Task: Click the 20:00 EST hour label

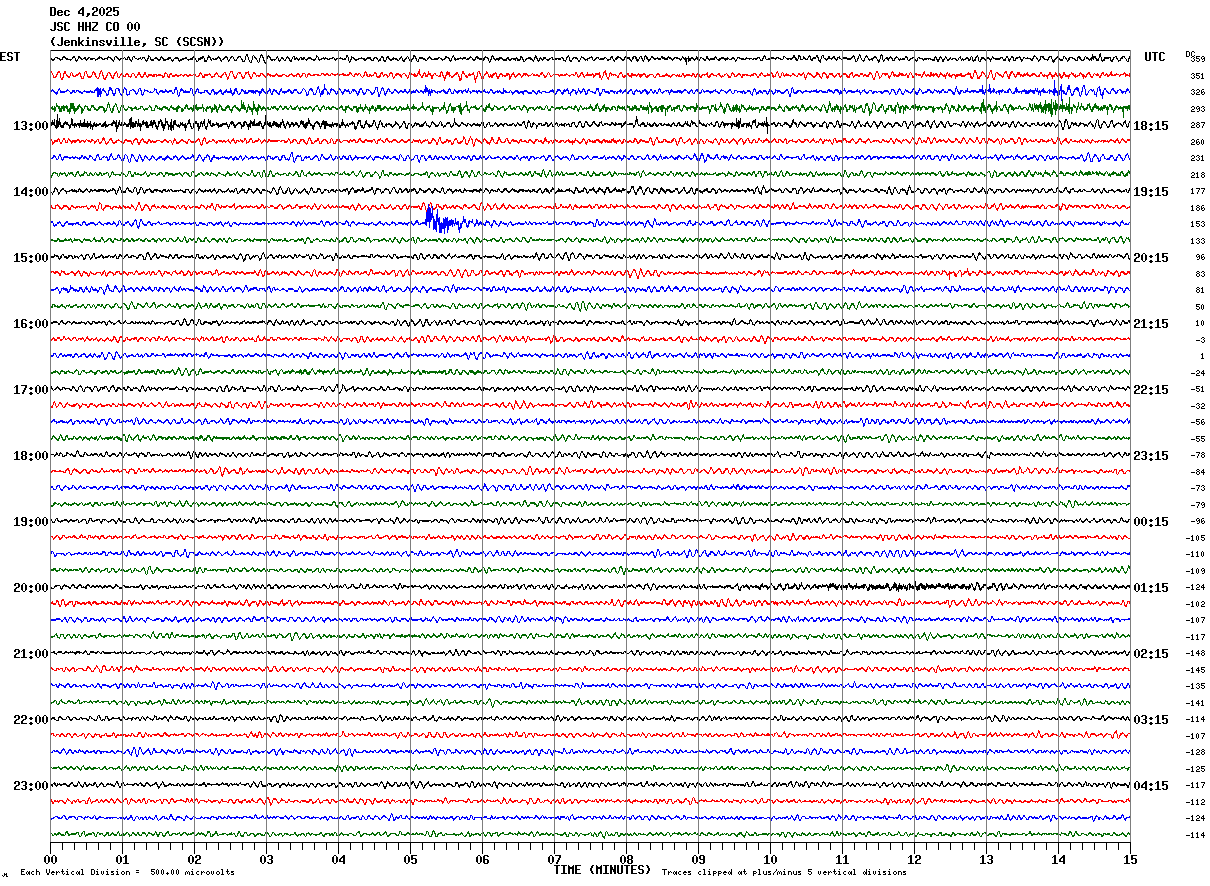Action: (30, 588)
